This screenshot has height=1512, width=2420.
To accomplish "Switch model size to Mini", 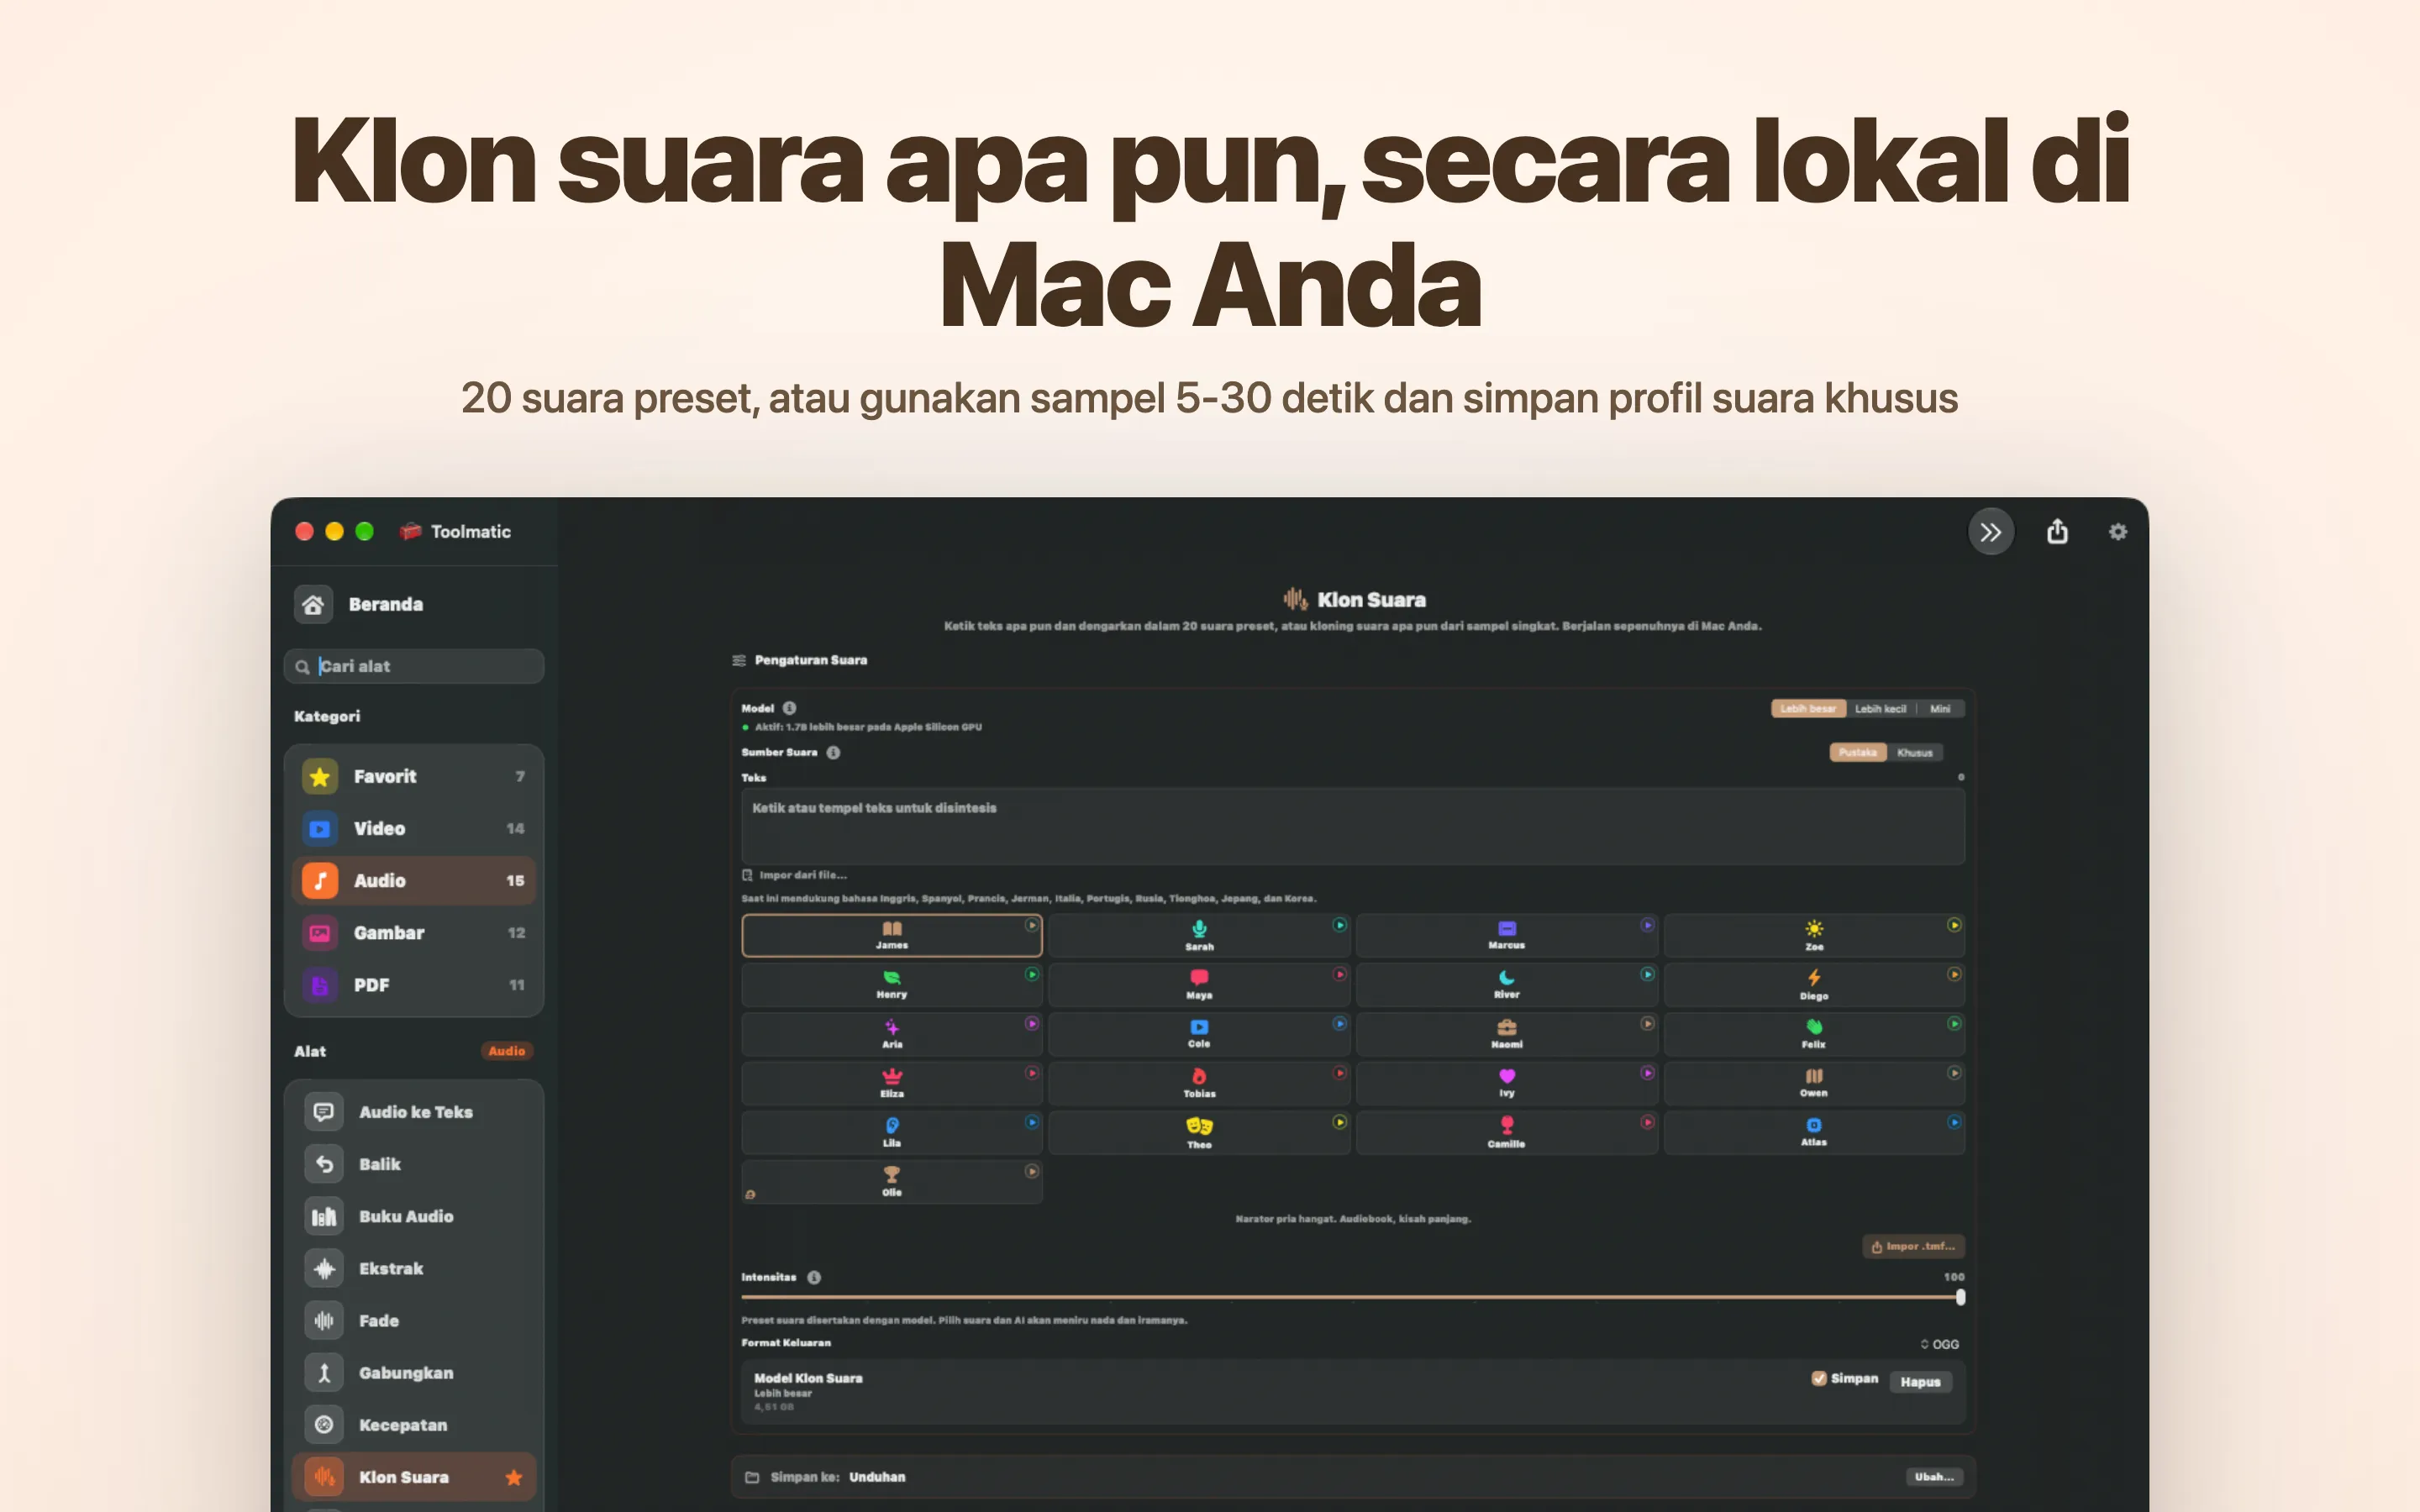I will [1940, 709].
